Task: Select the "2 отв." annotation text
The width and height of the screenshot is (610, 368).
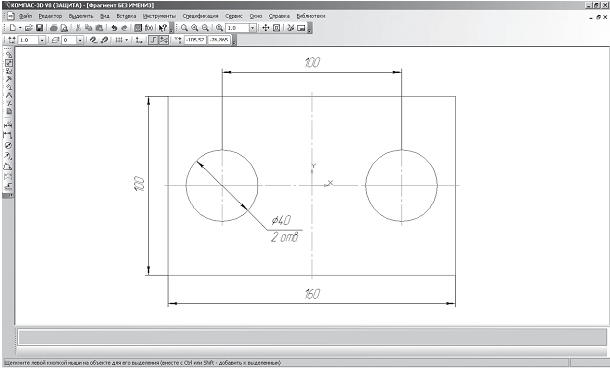Action: coord(285,237)
